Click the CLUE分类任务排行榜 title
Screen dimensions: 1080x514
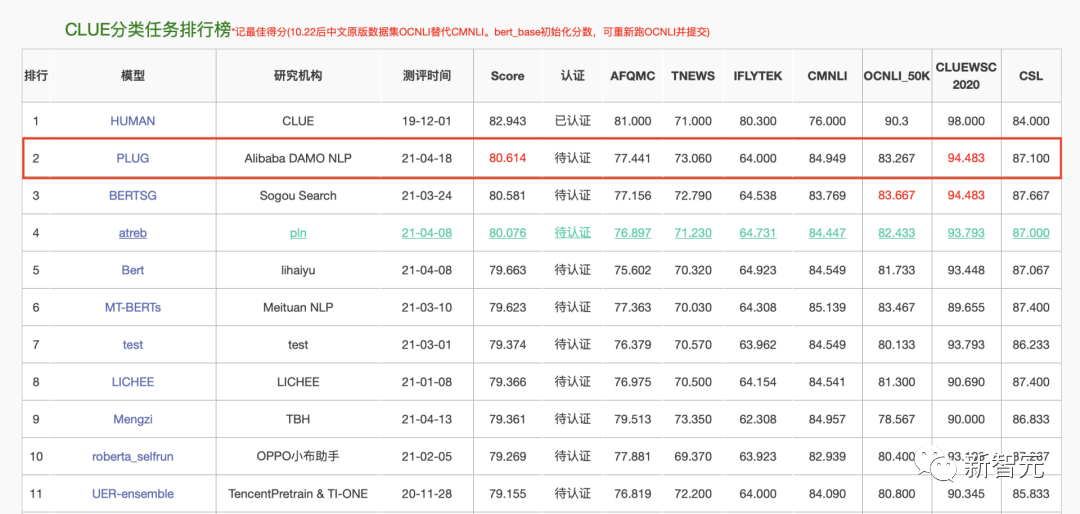click(x=147, y=30)
